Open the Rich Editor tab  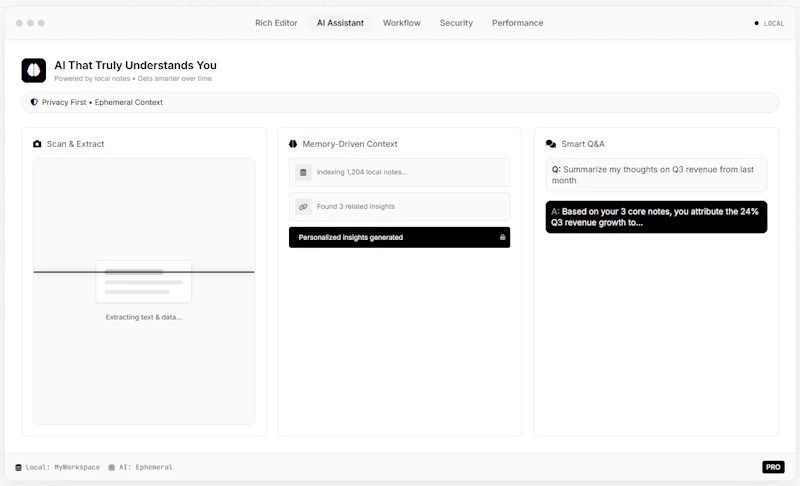276,23
